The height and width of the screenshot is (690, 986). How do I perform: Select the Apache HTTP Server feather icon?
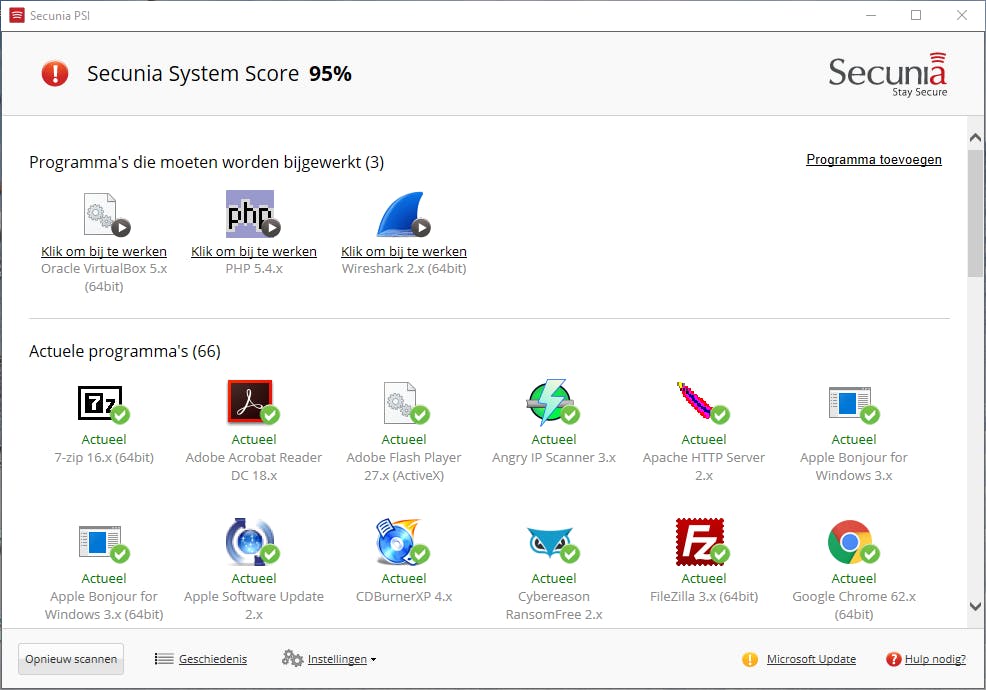[700, 402]
